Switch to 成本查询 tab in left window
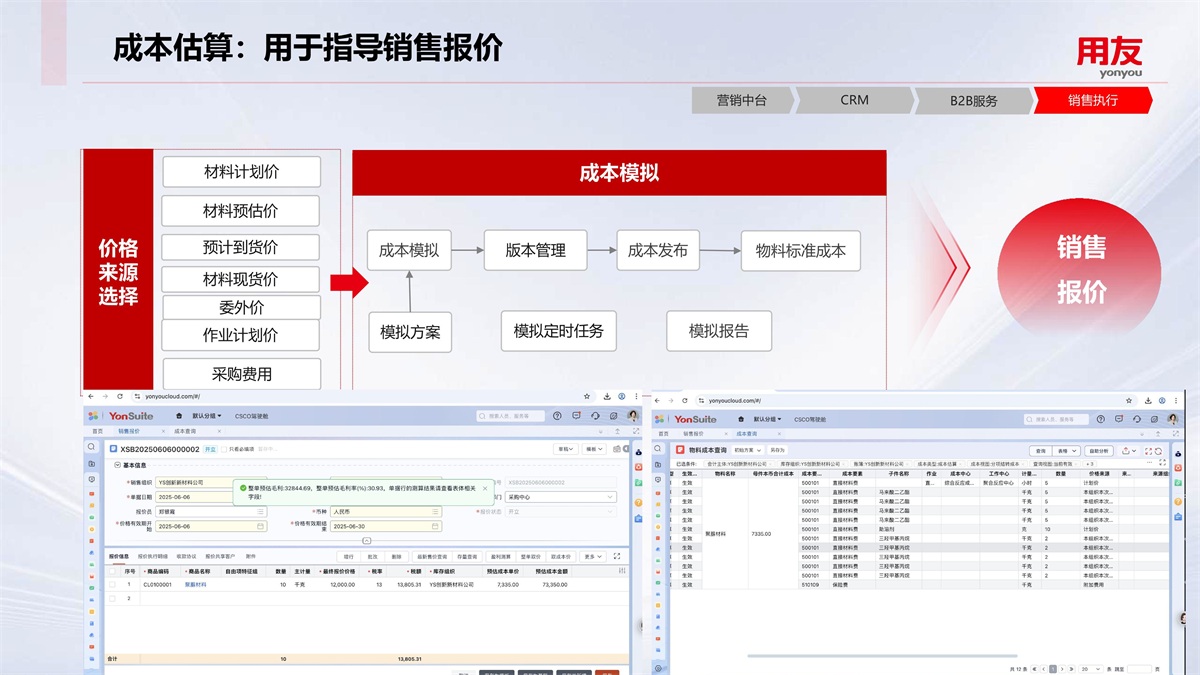Viewport: 1200px width, 675px height. (x=185, y=432)
